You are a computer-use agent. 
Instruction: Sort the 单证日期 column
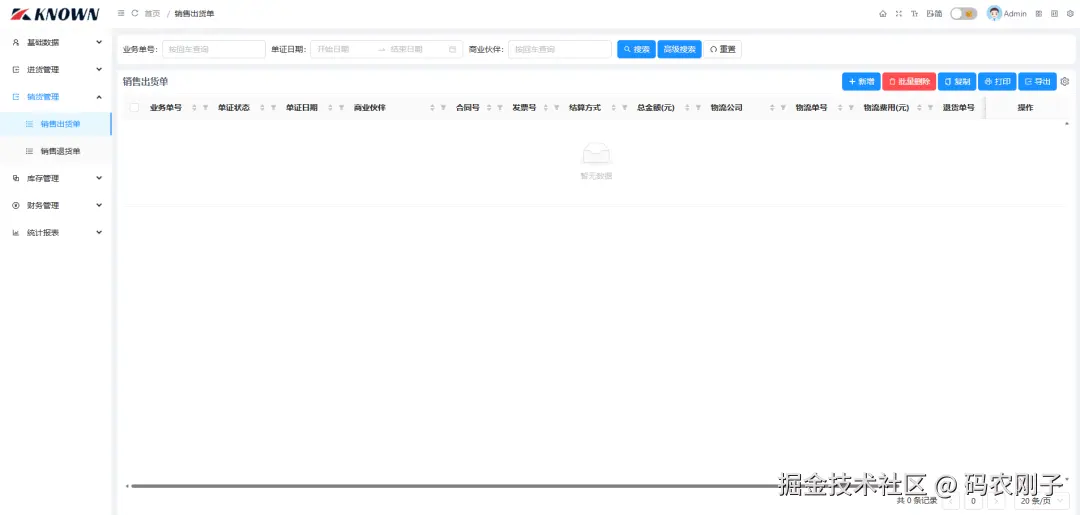click(x=331, y=108)
